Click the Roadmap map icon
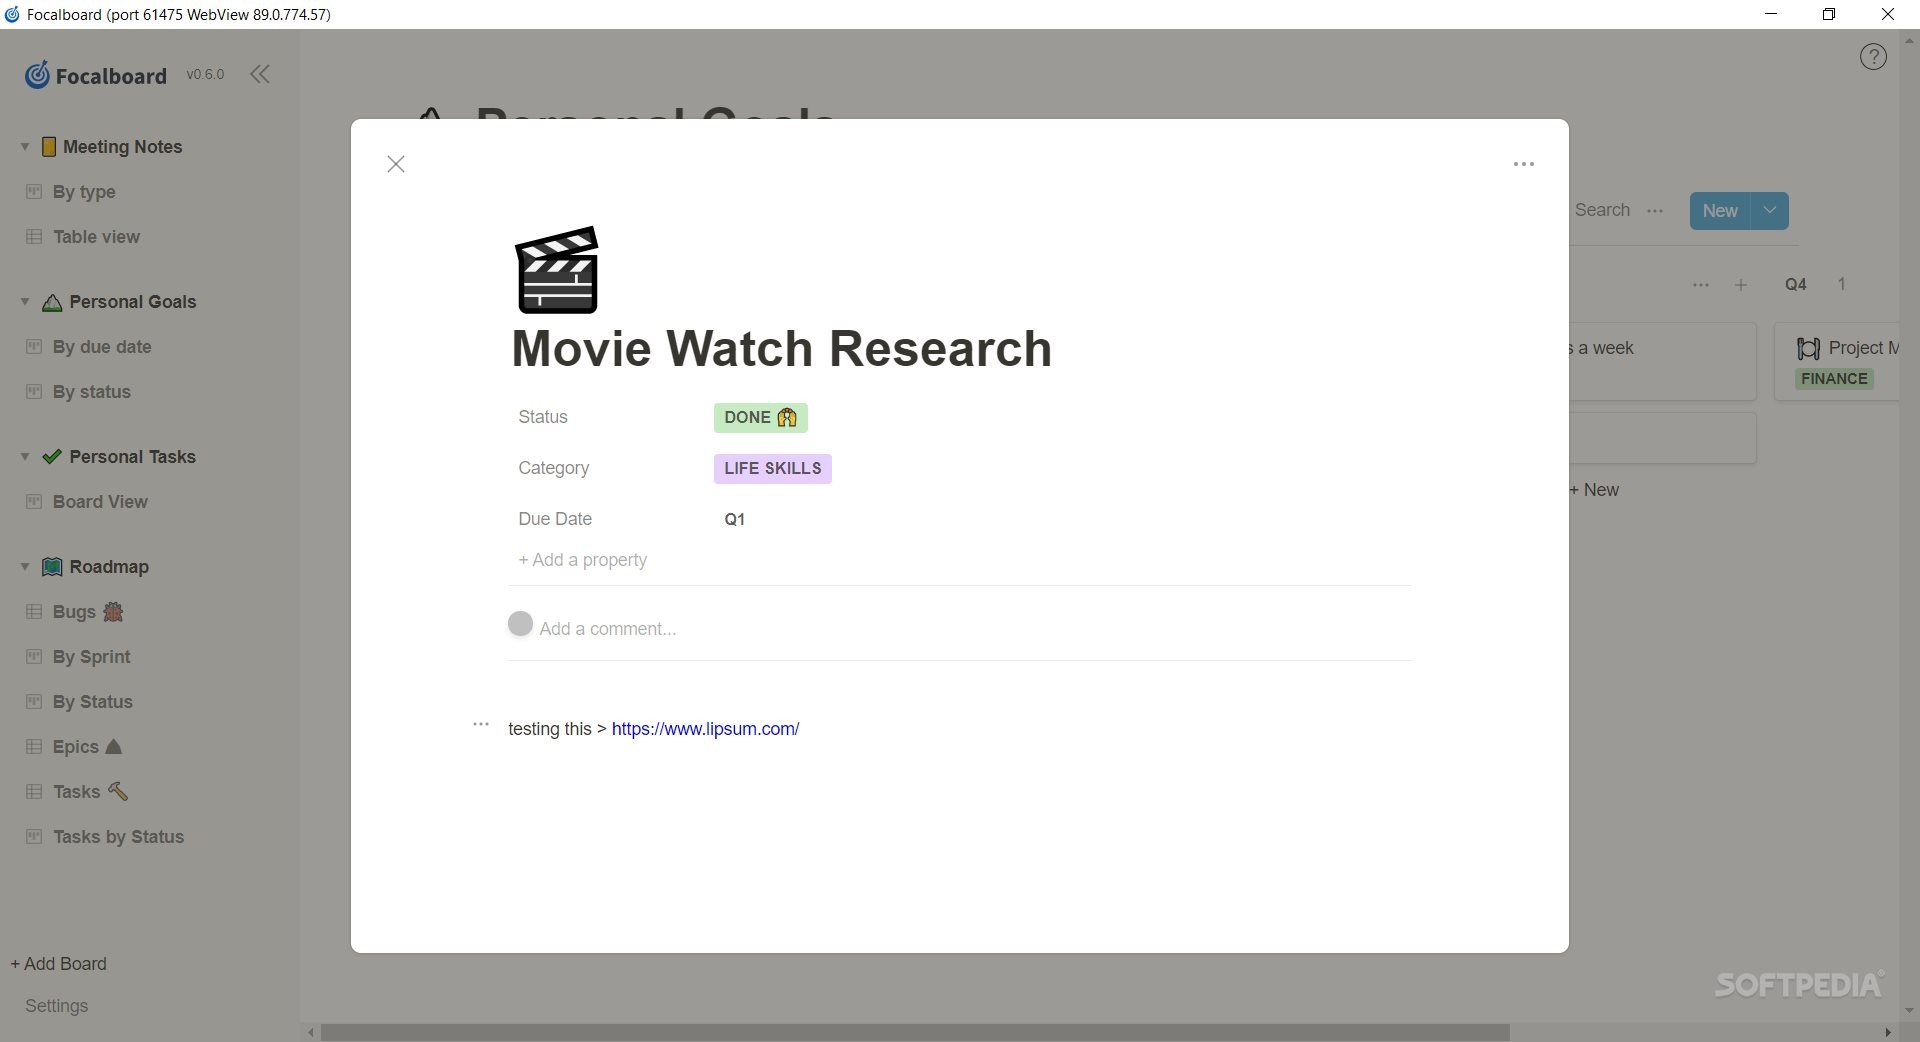The width and height of the screenshot is (1920, 1042). click(52, 567)
